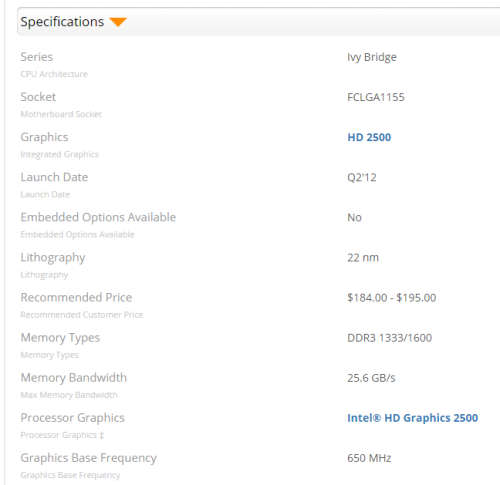This screenshot has width=500, height=485.
Task: Select the $184.00 - $195.00 price value
Action: [392, 298]
